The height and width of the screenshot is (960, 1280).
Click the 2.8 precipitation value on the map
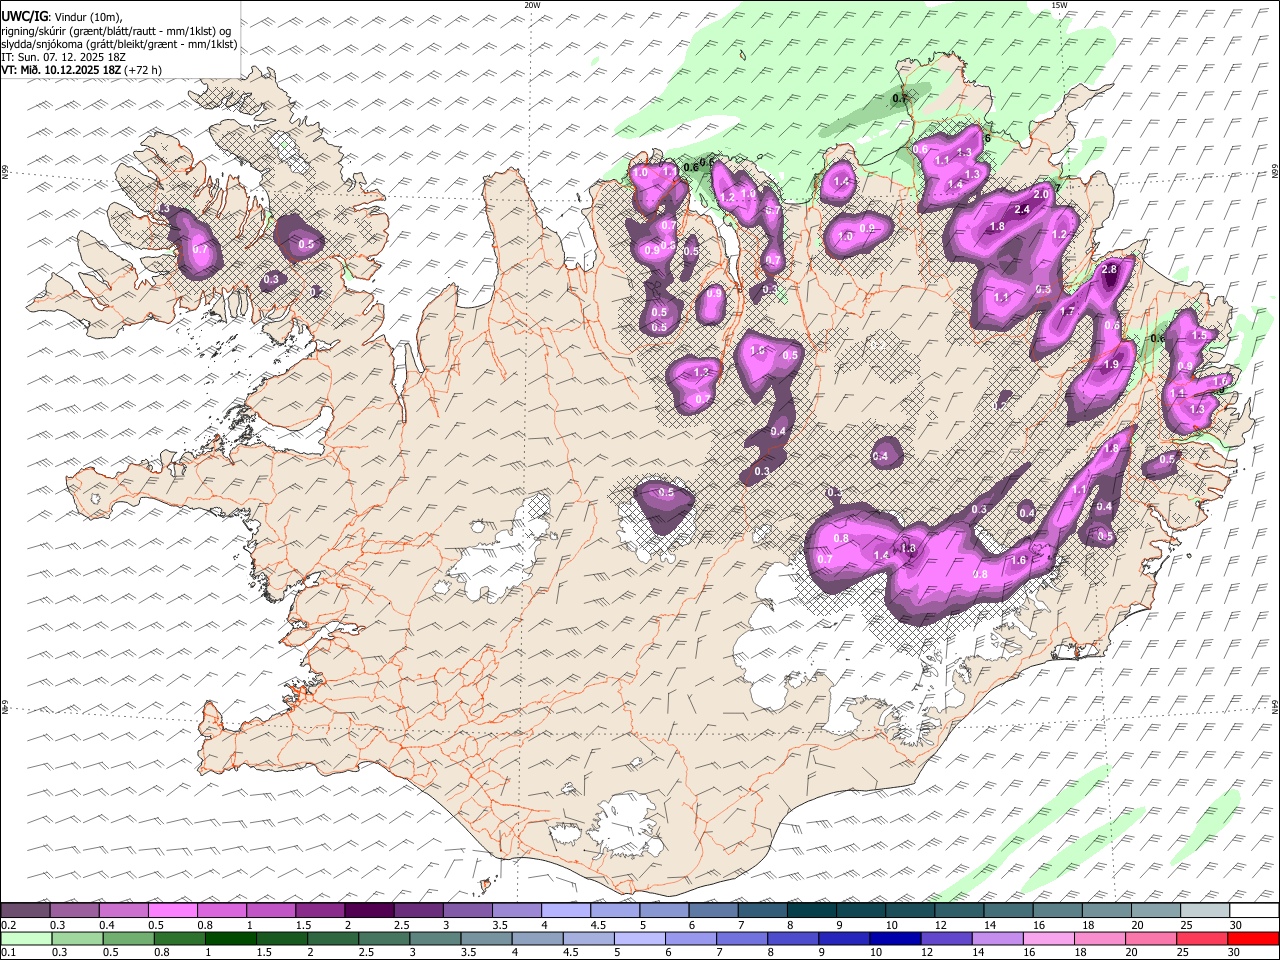tap(1108, 270)
